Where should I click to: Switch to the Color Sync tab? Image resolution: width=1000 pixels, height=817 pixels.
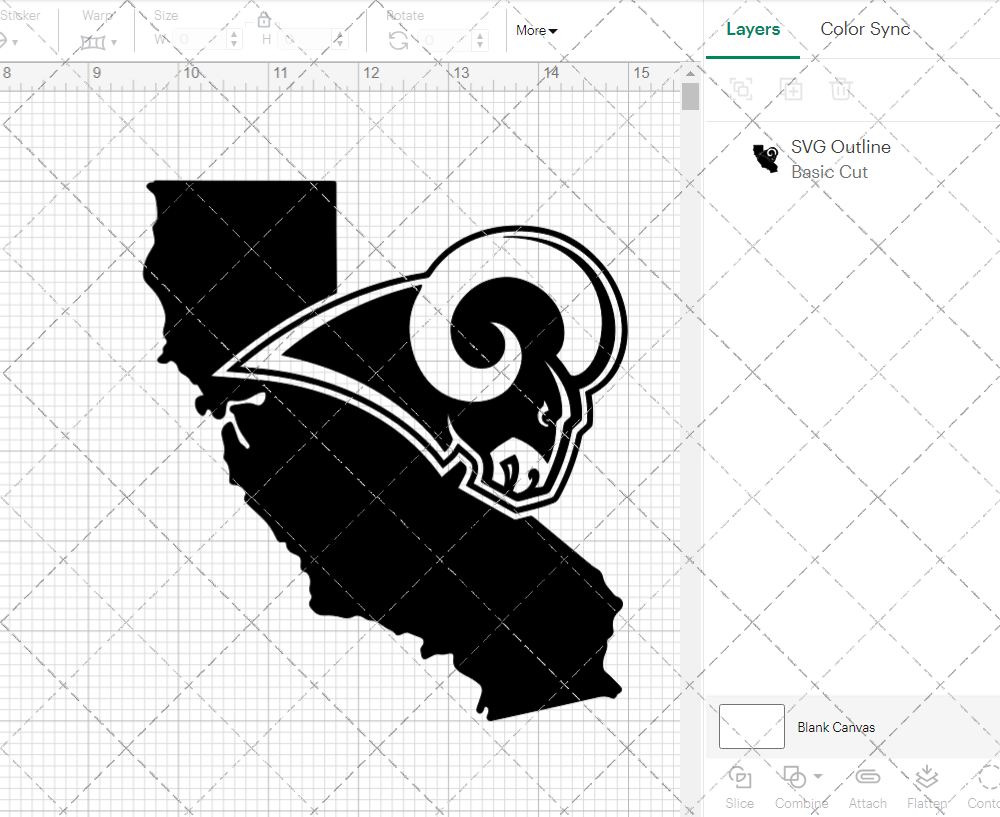point(865,29)
